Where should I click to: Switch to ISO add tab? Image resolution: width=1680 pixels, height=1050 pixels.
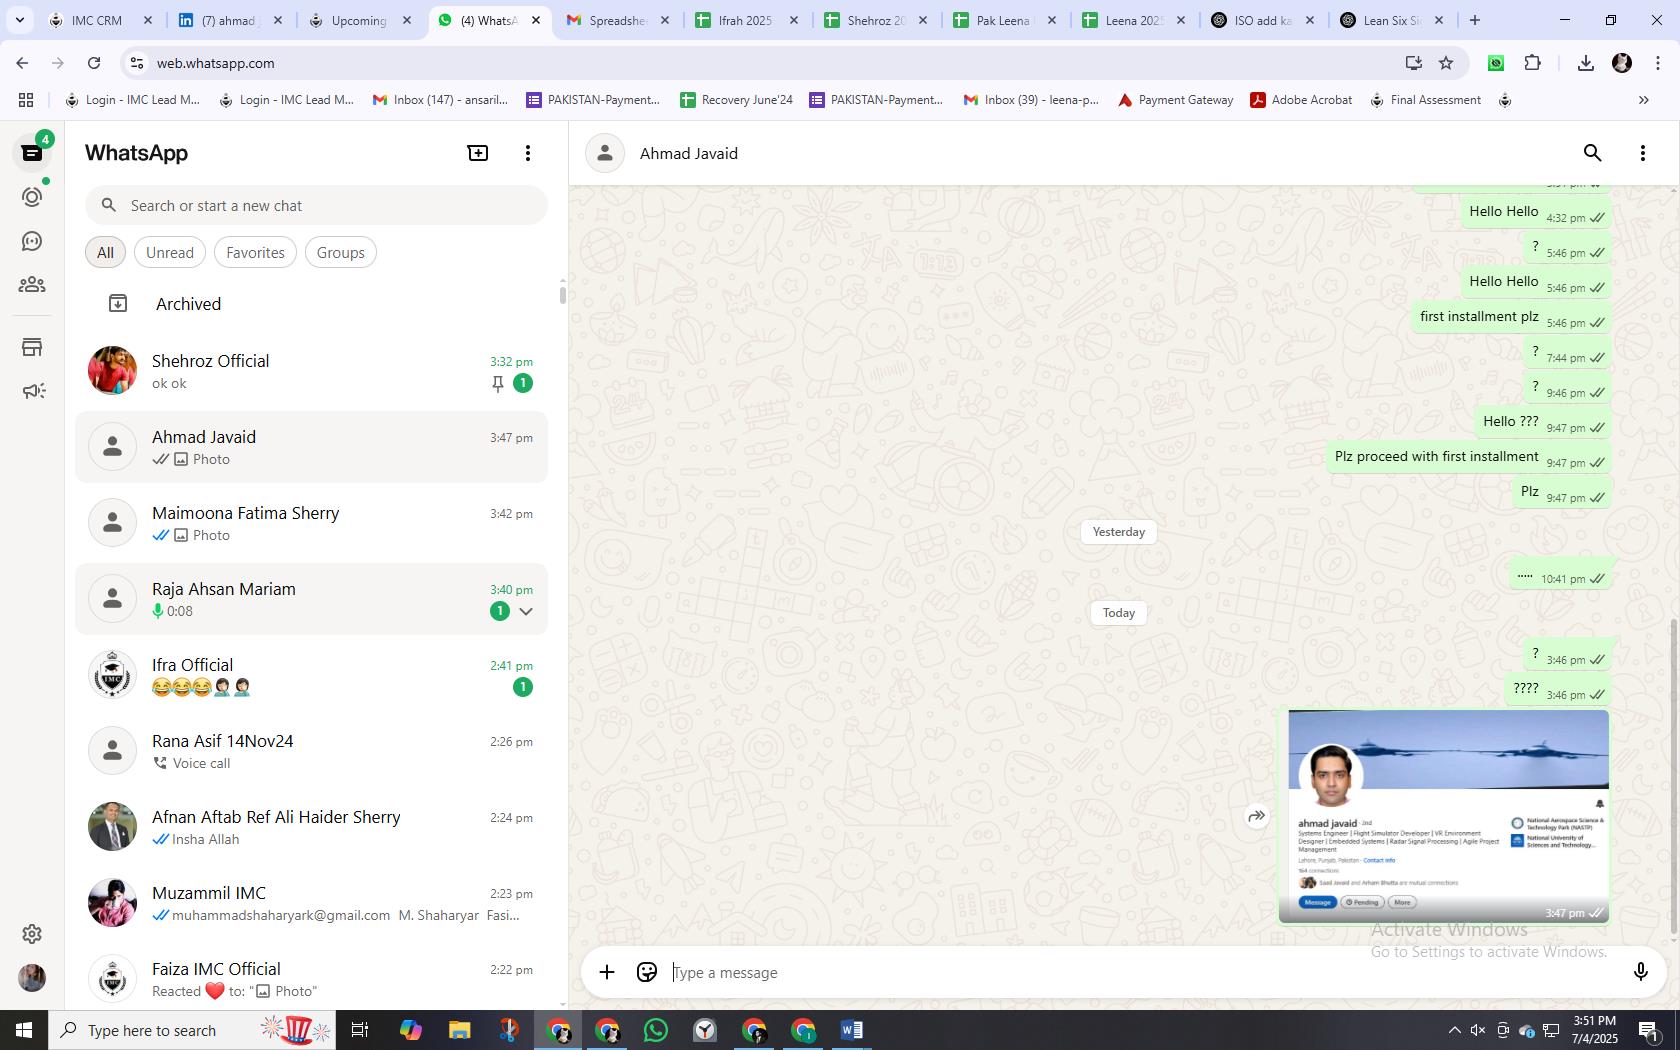point(1264,20)
